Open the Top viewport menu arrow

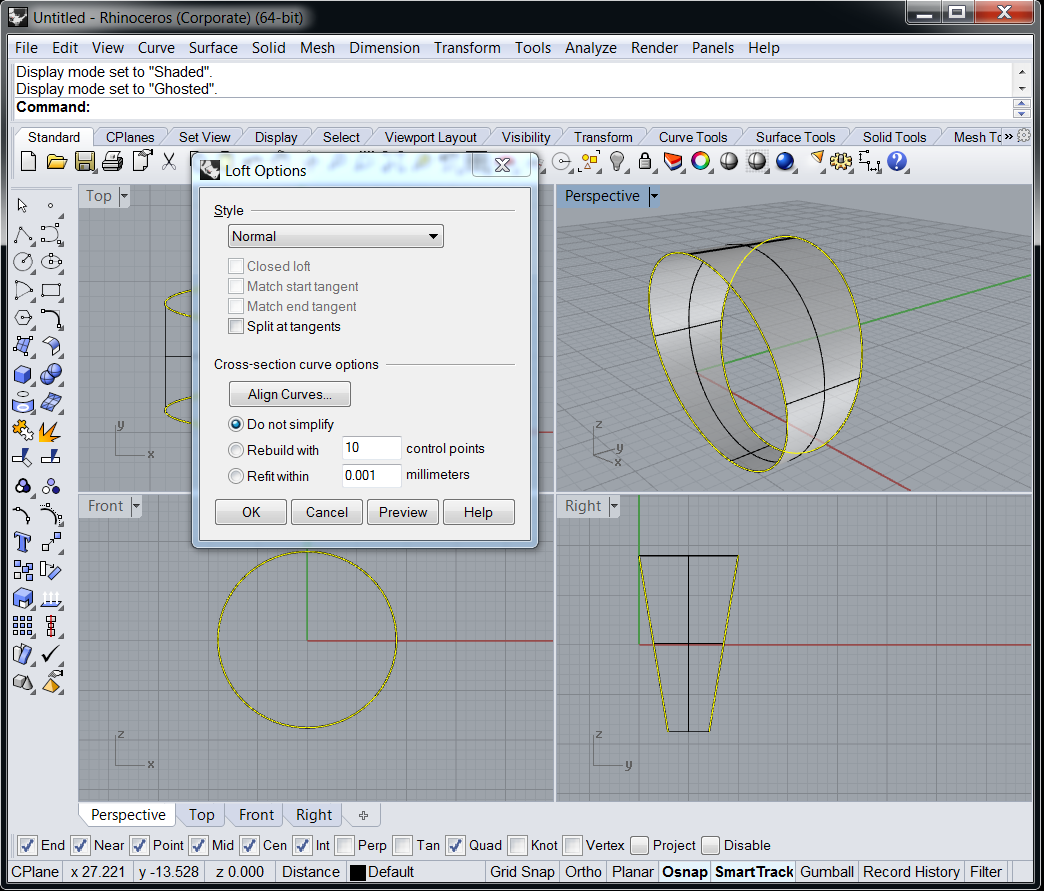[124, 196]
